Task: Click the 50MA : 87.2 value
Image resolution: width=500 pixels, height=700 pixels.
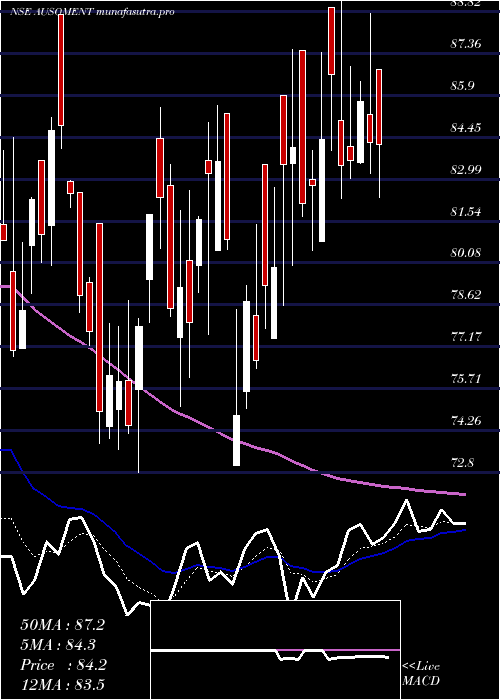Action: (62, 625)
